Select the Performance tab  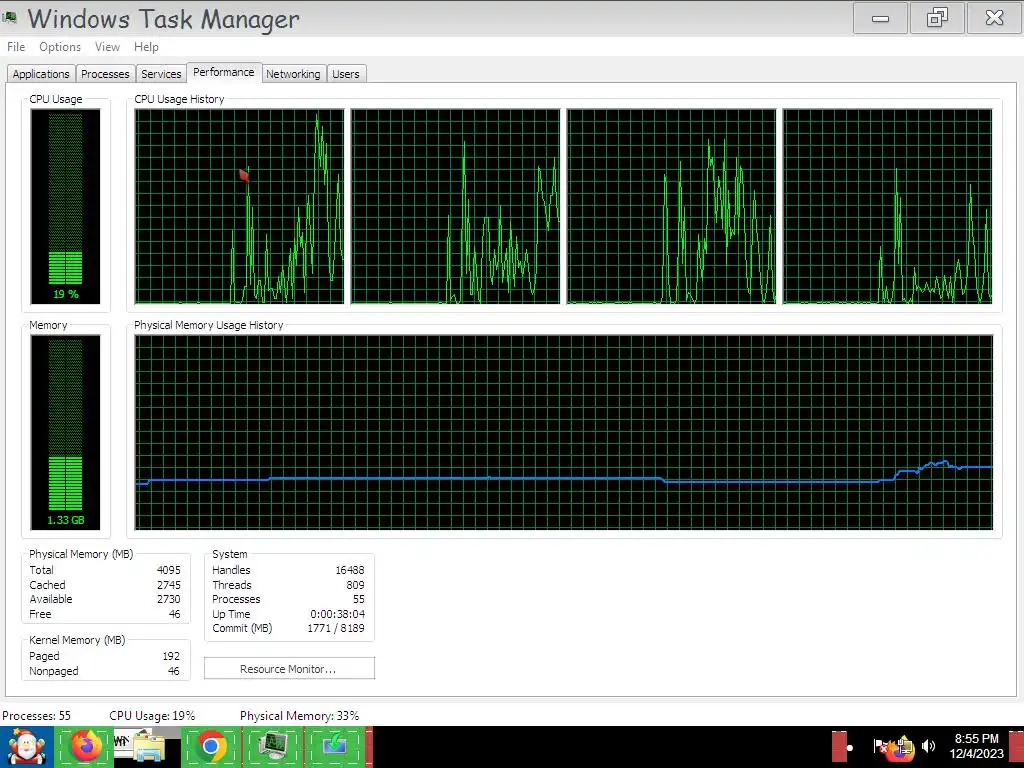click(x=224, y=72)
